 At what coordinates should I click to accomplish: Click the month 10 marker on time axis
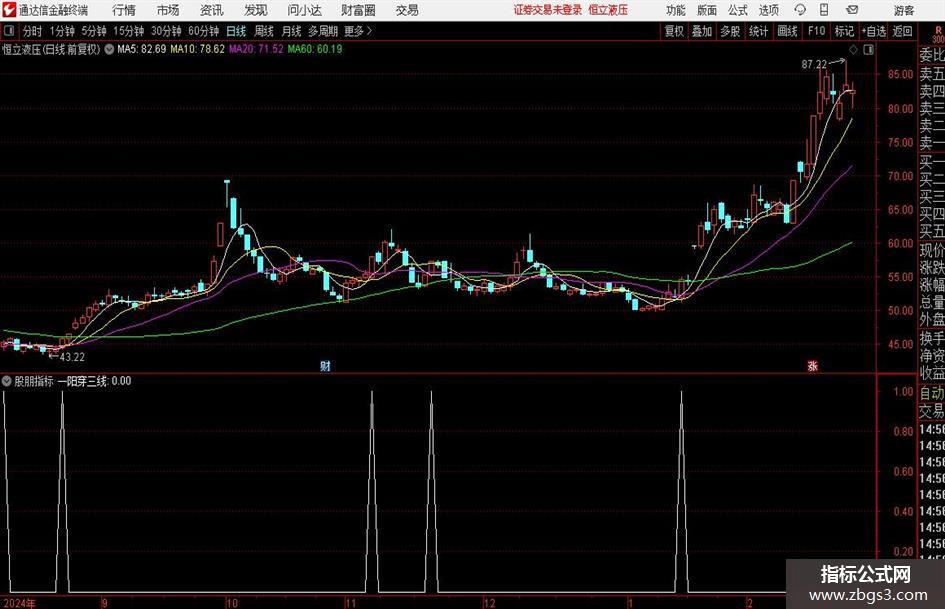click(232, 603)
